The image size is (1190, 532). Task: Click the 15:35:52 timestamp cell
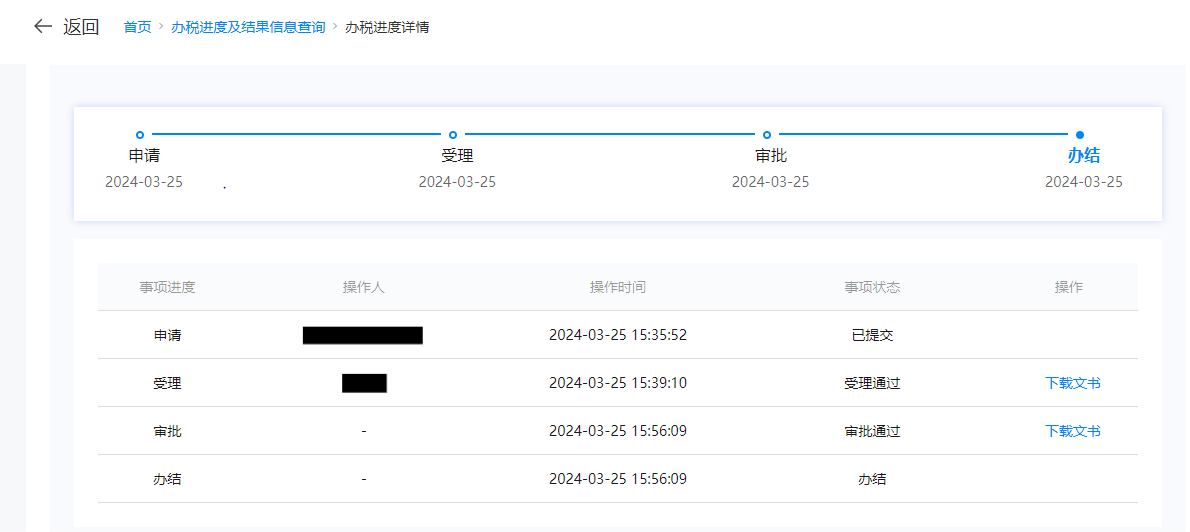[x=617, y=335]
